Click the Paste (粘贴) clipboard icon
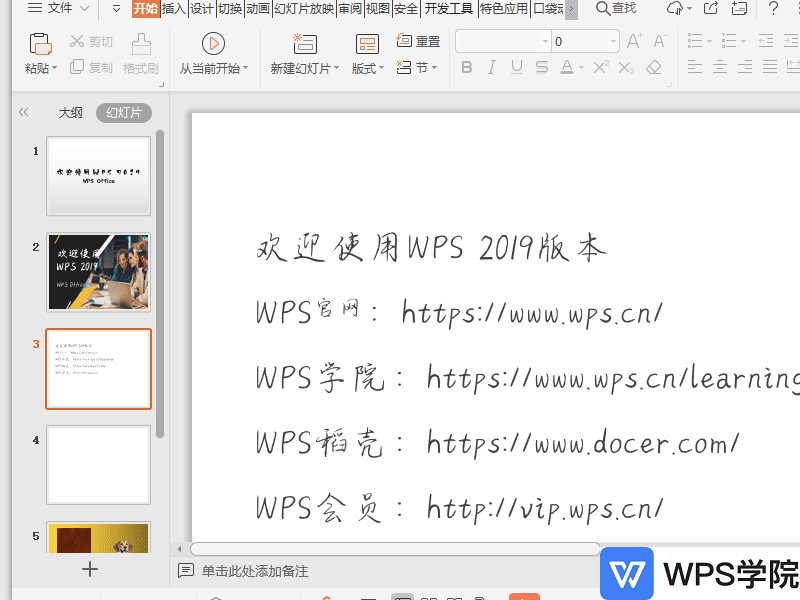The image size is (800, 600). [40, 44]
